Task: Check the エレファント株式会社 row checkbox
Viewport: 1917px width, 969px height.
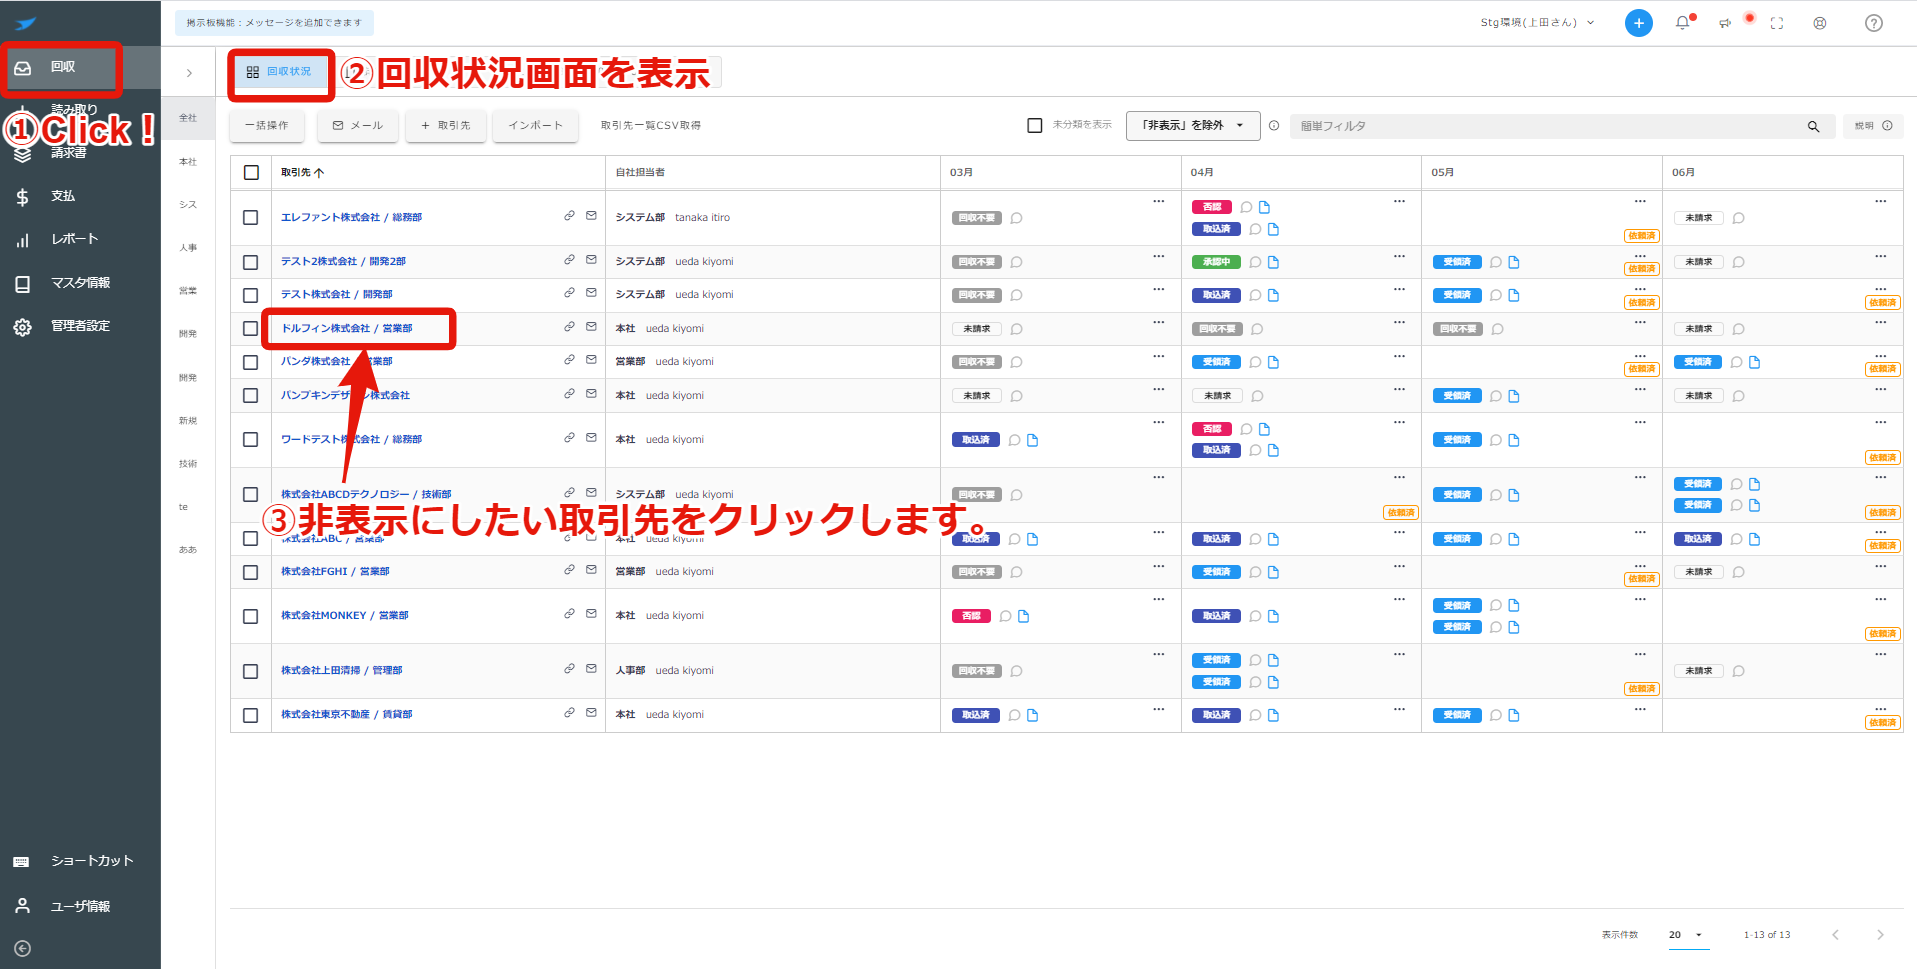Action: [x=251, y=218]
